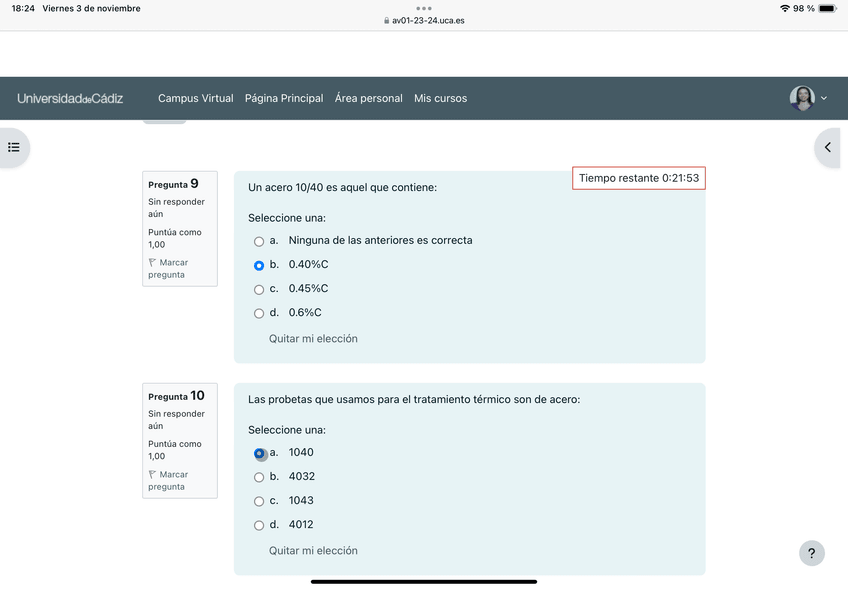Viewport: 848px width, 589px height.
Task: Open the course index list icon
Action: [x=14, y=147]
